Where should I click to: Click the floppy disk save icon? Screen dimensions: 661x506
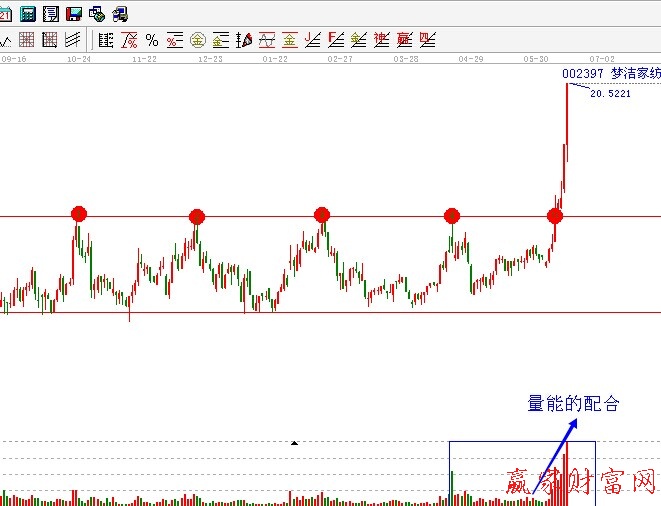click(x=73, y=14)
